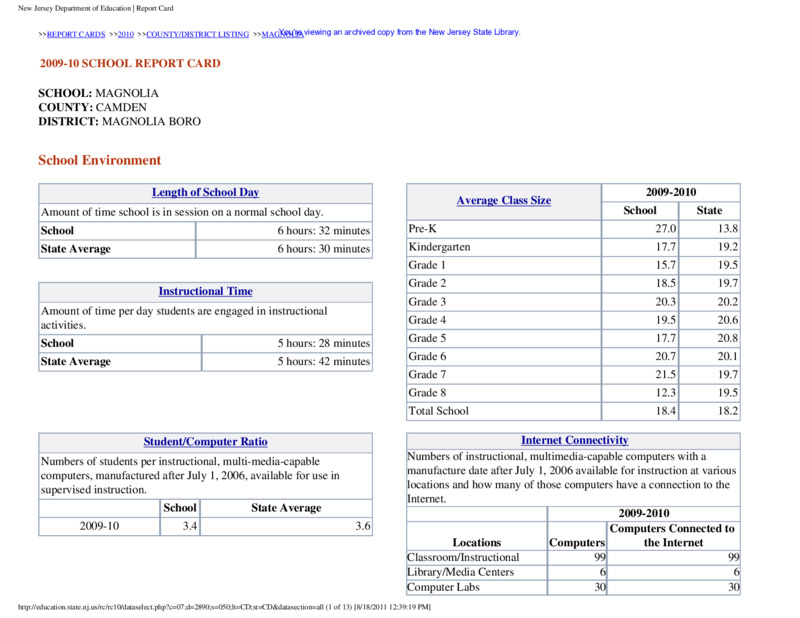Viewport: 800px width, 618px height.
Task: Open the Instructional Time link
Action: pyautogui.click(x=206, y=291)
